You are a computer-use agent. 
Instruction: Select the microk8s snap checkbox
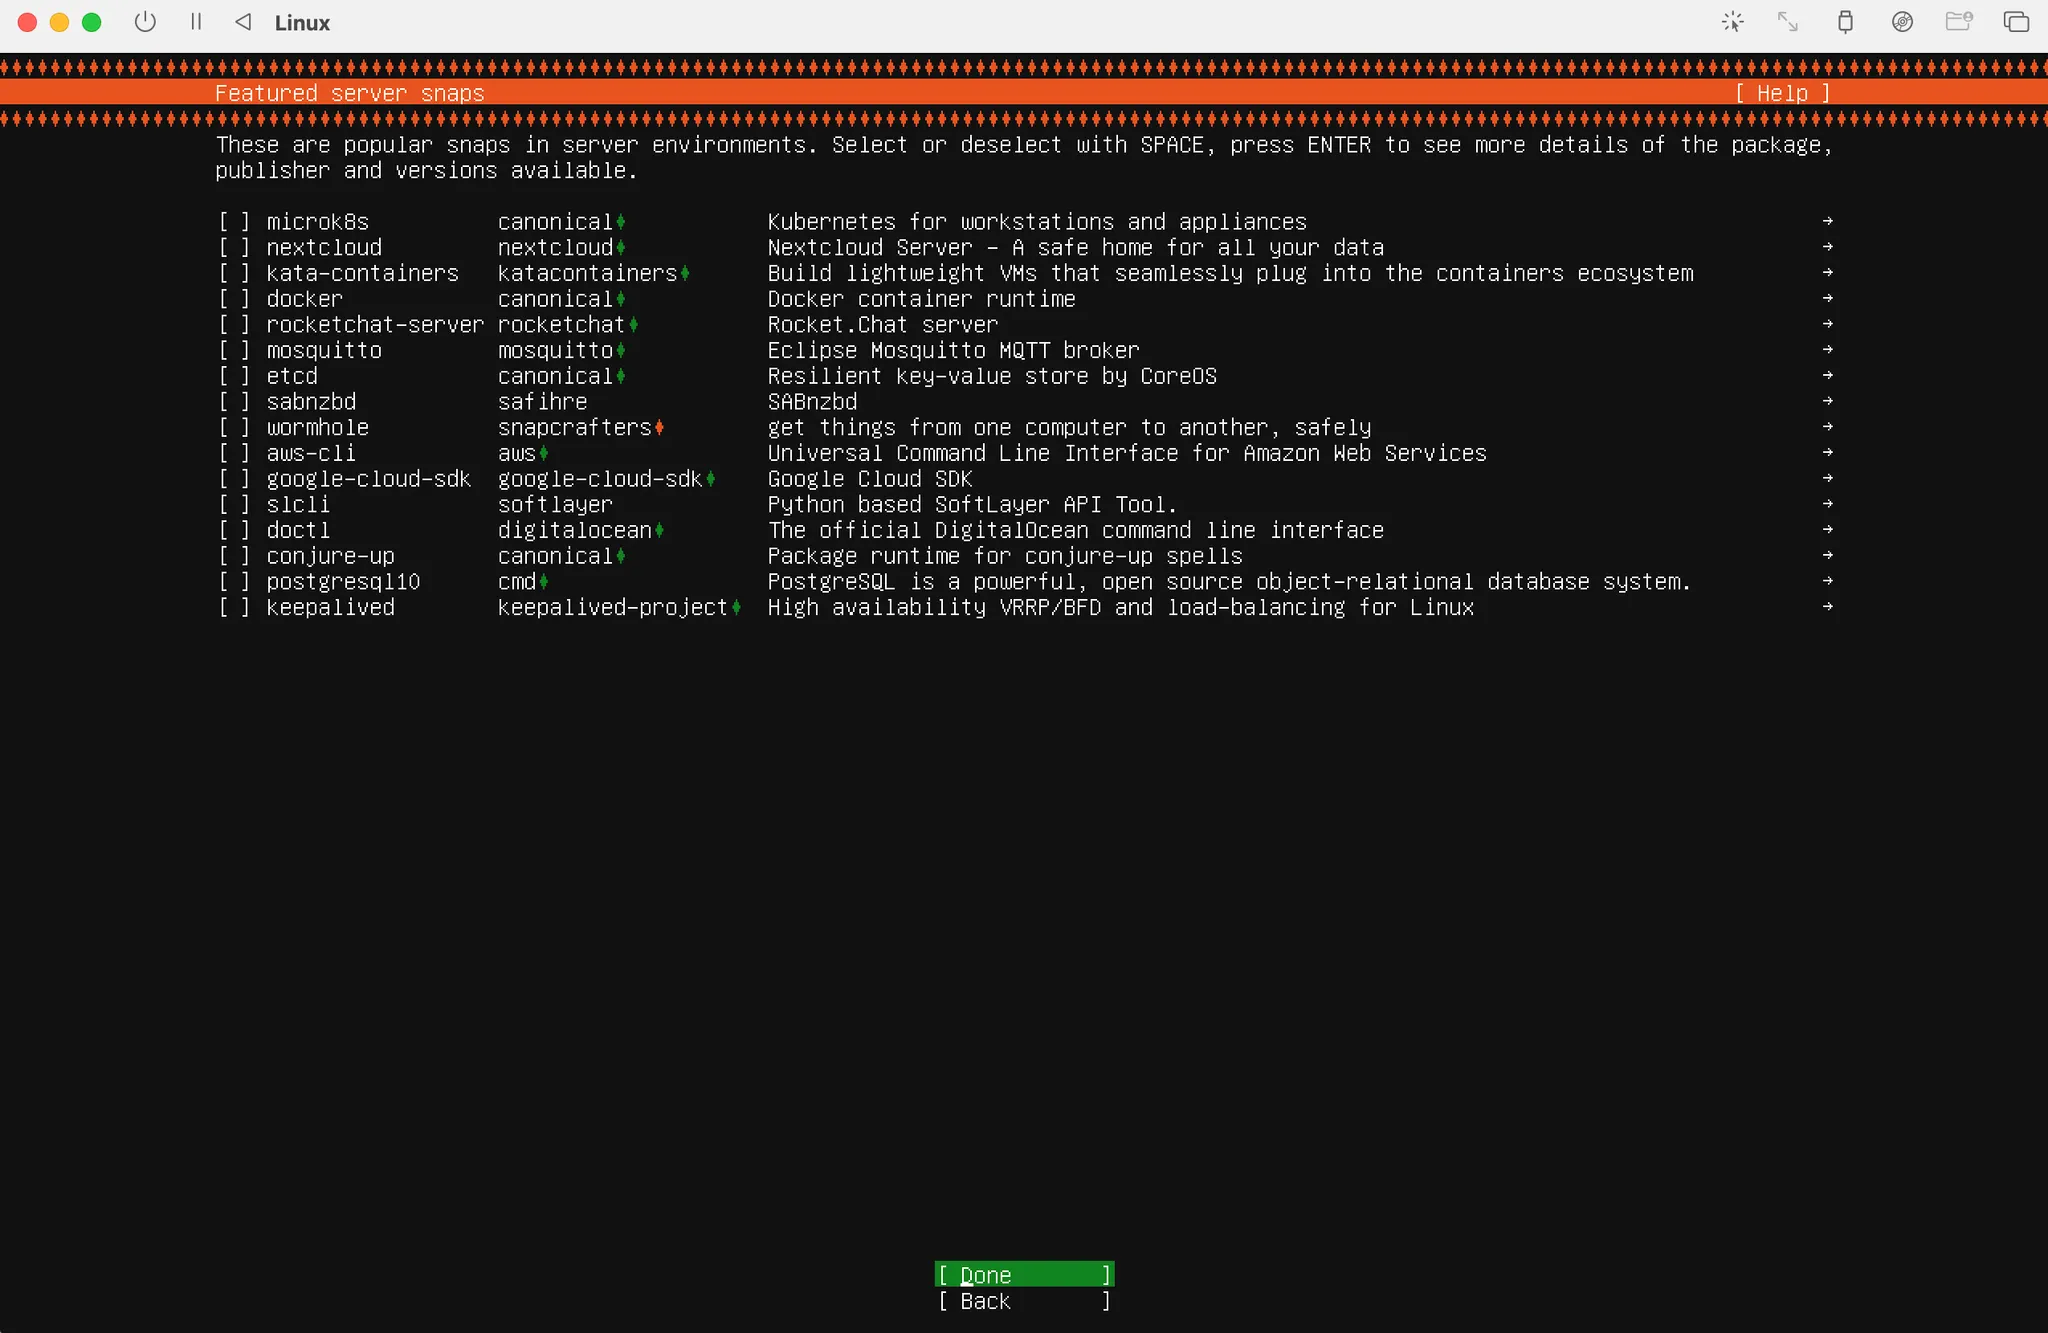click(x=234, y=222)
